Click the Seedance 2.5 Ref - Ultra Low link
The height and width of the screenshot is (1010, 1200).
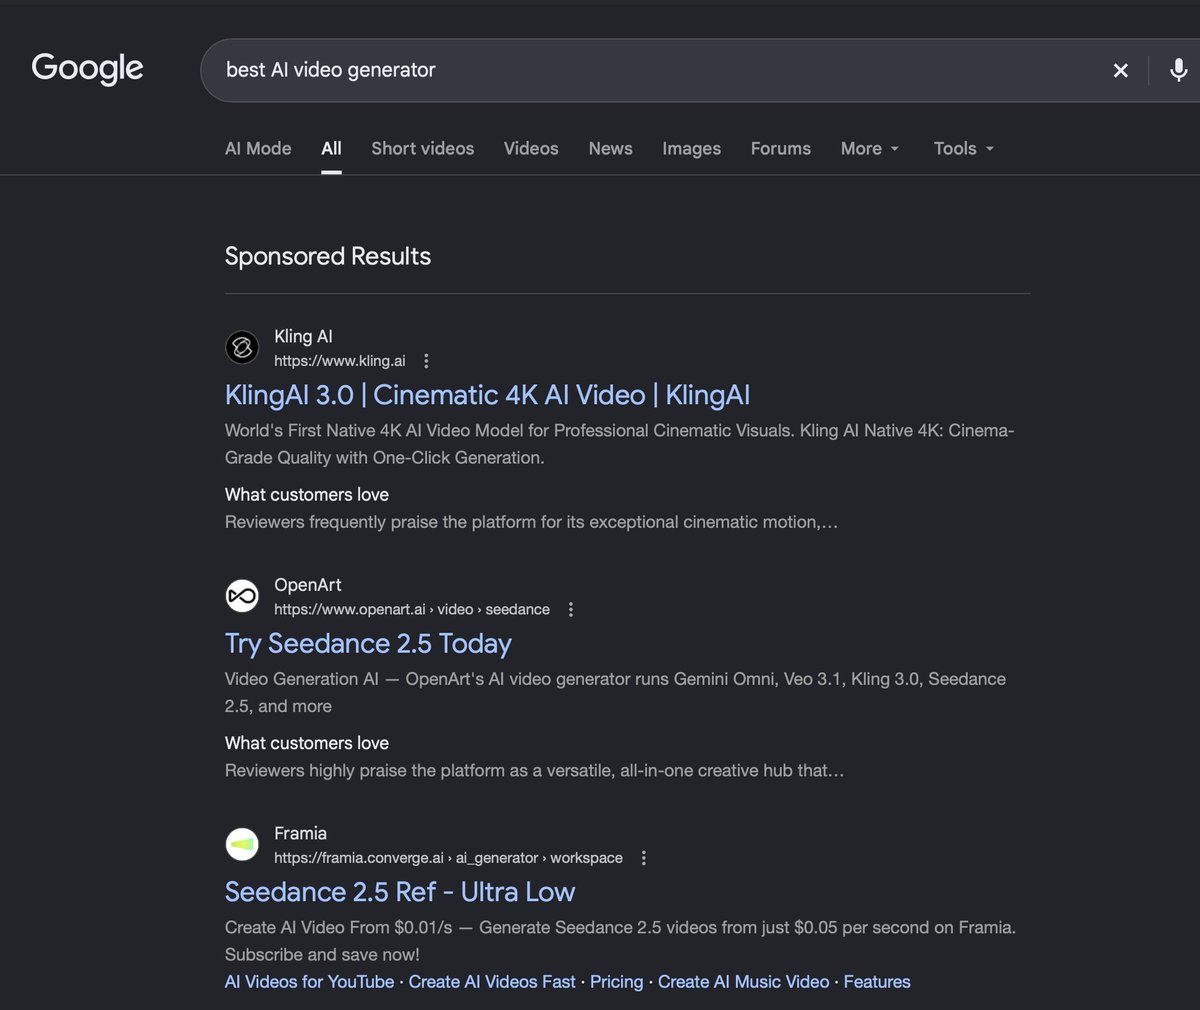400,892
